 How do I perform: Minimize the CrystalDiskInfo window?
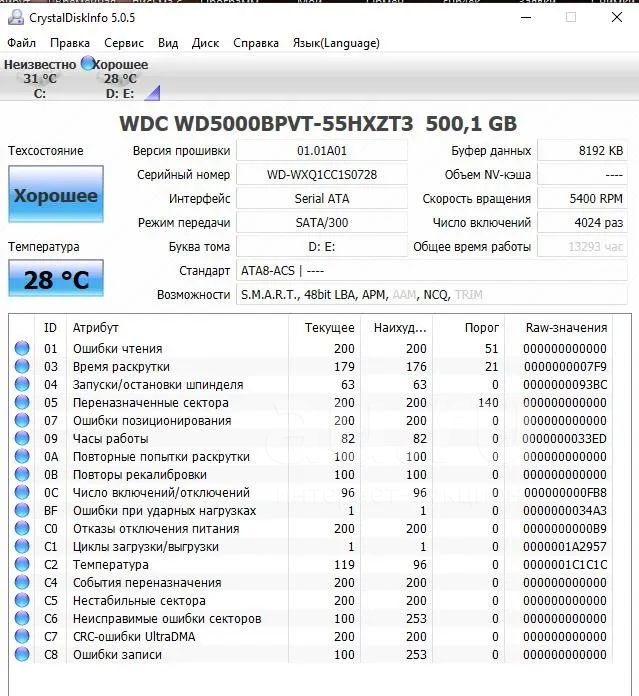[x=526, y=18]
